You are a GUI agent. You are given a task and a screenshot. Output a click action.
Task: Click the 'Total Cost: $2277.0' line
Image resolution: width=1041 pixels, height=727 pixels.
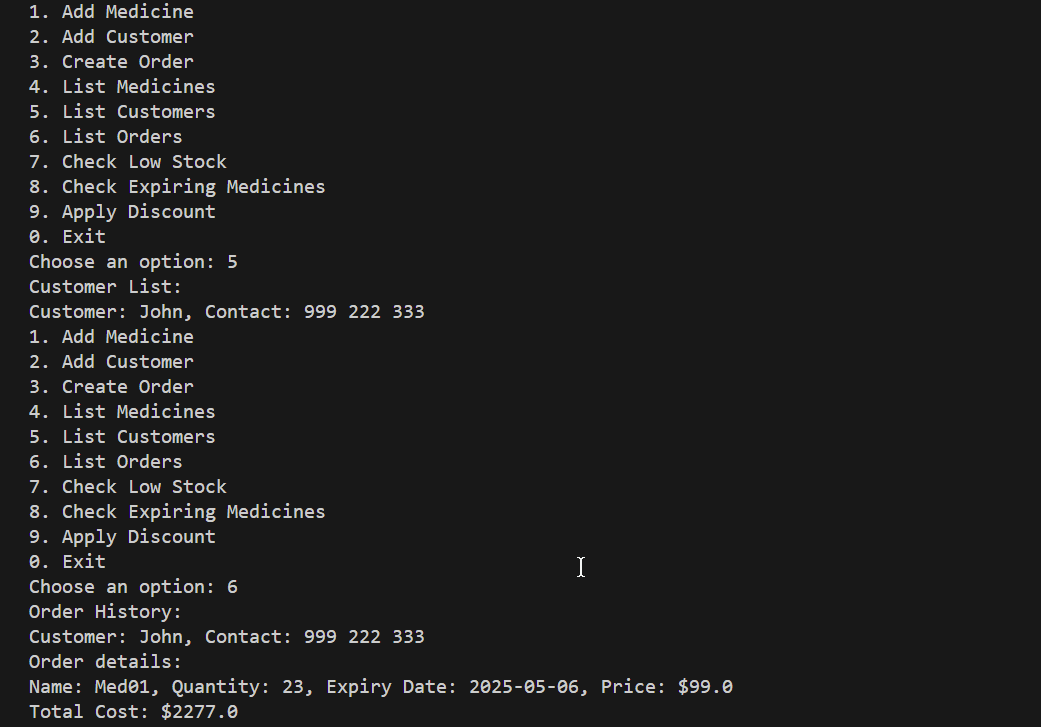click(133, 712)
